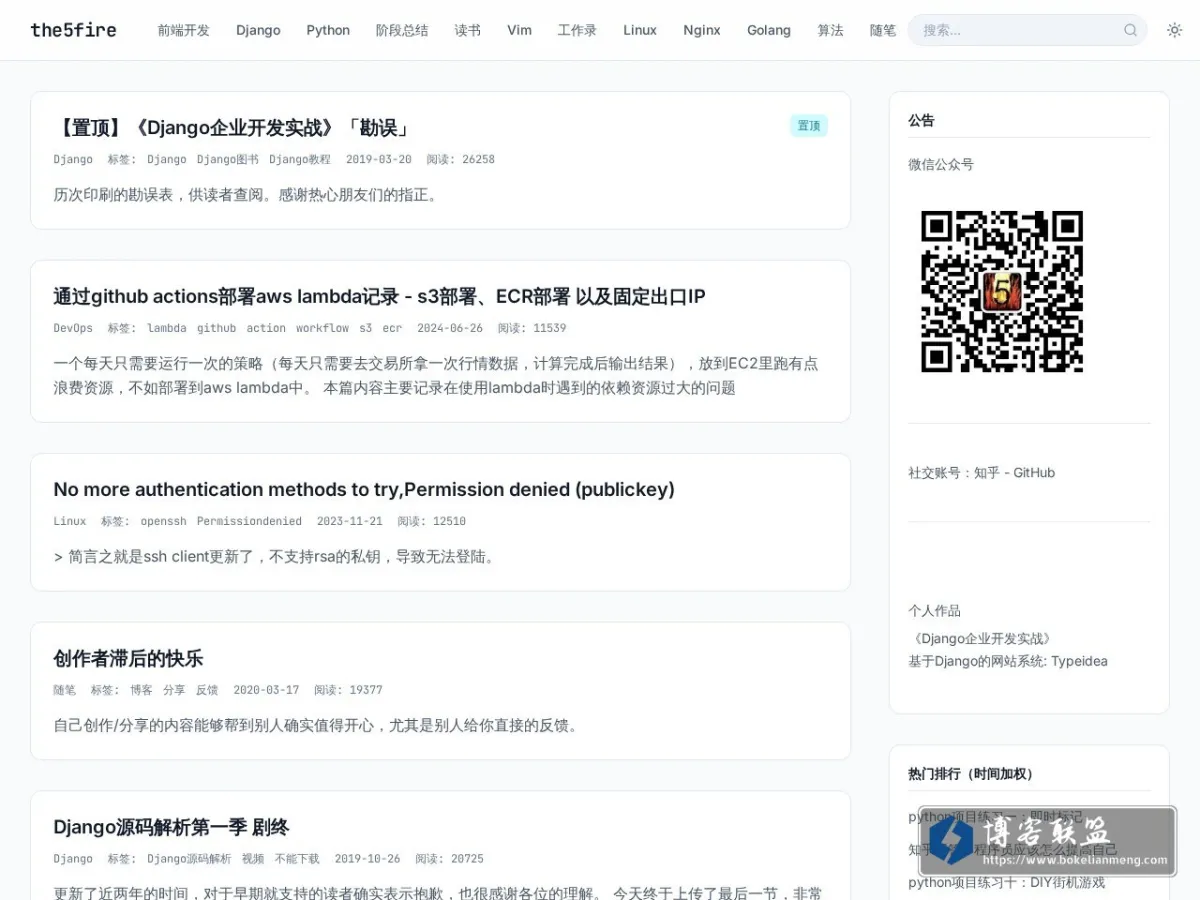This screenshot has width=1200, height=900.
Task: Select the action tag
Action: pos(266,328)
